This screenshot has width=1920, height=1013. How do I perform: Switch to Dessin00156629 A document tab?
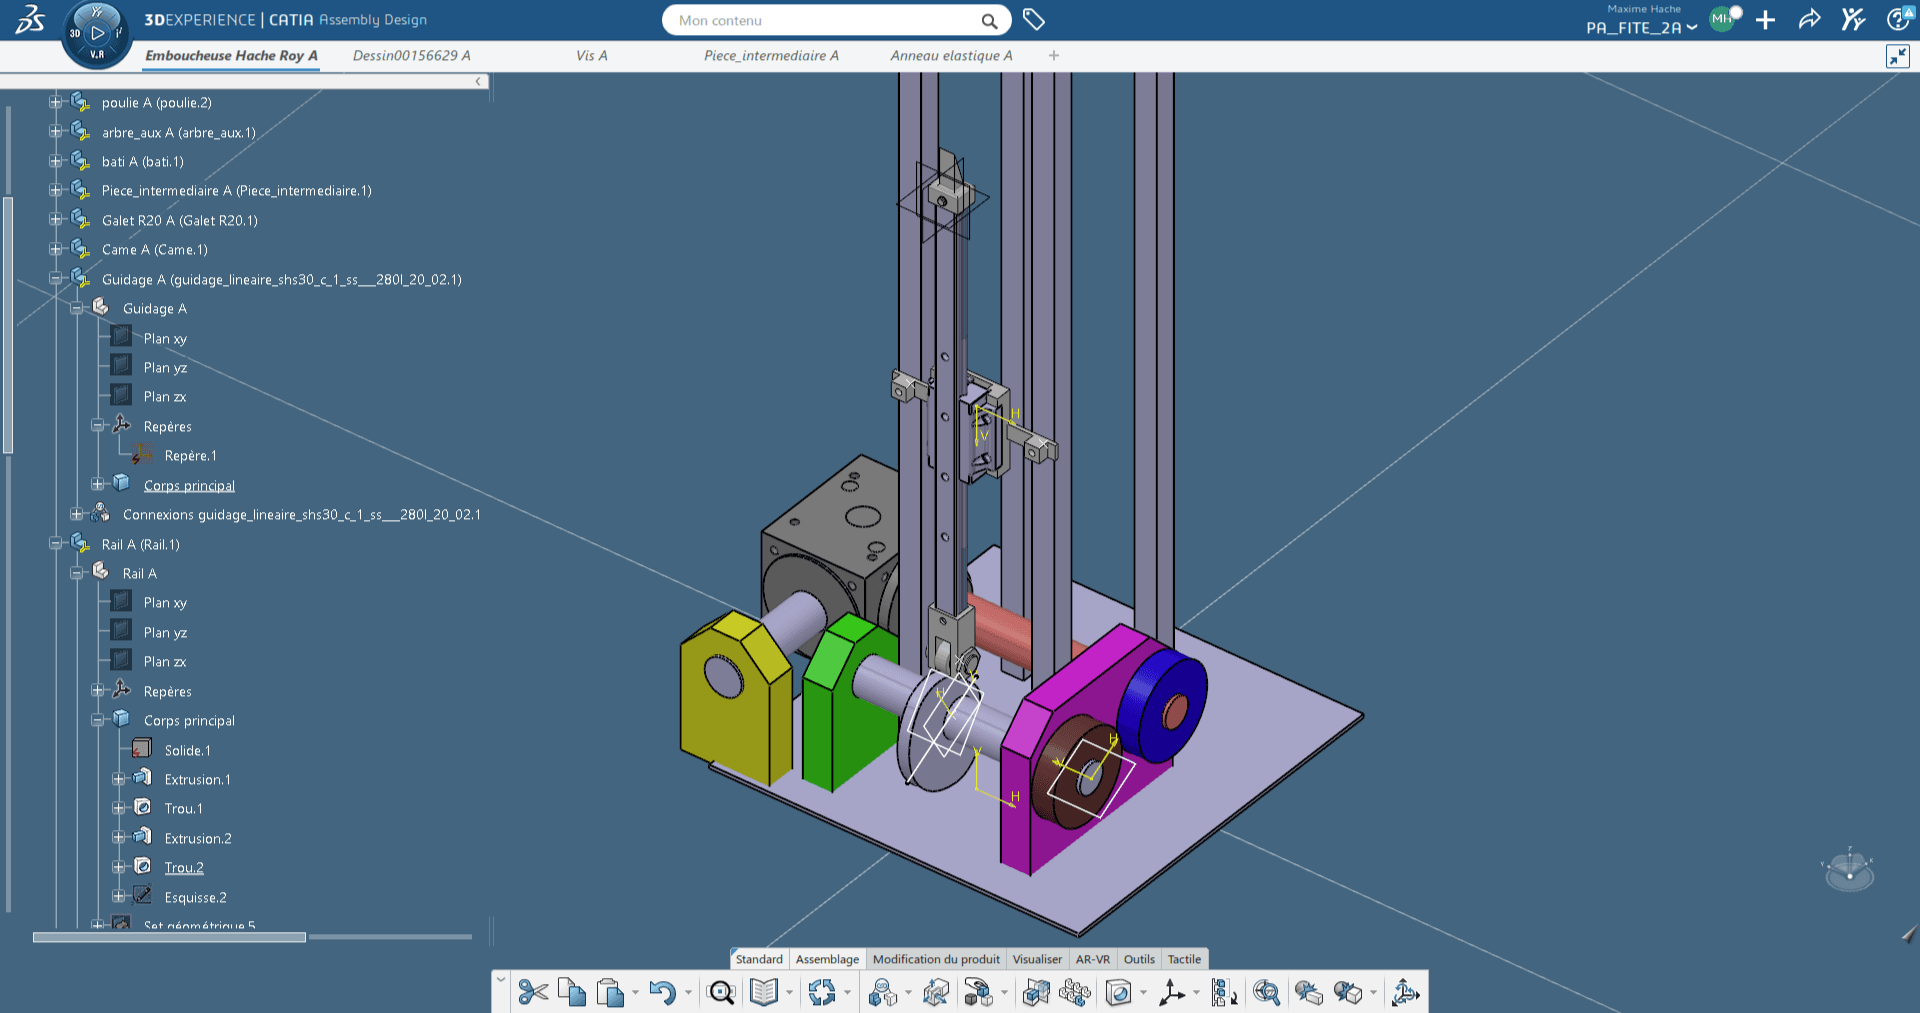point(411,56)
